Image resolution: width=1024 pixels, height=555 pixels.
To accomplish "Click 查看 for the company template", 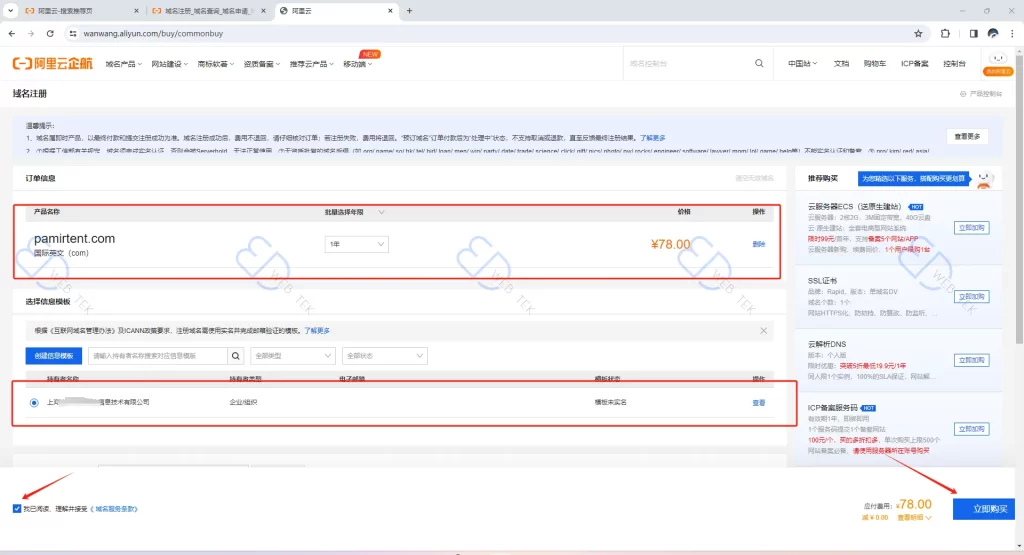I will 758,403.
